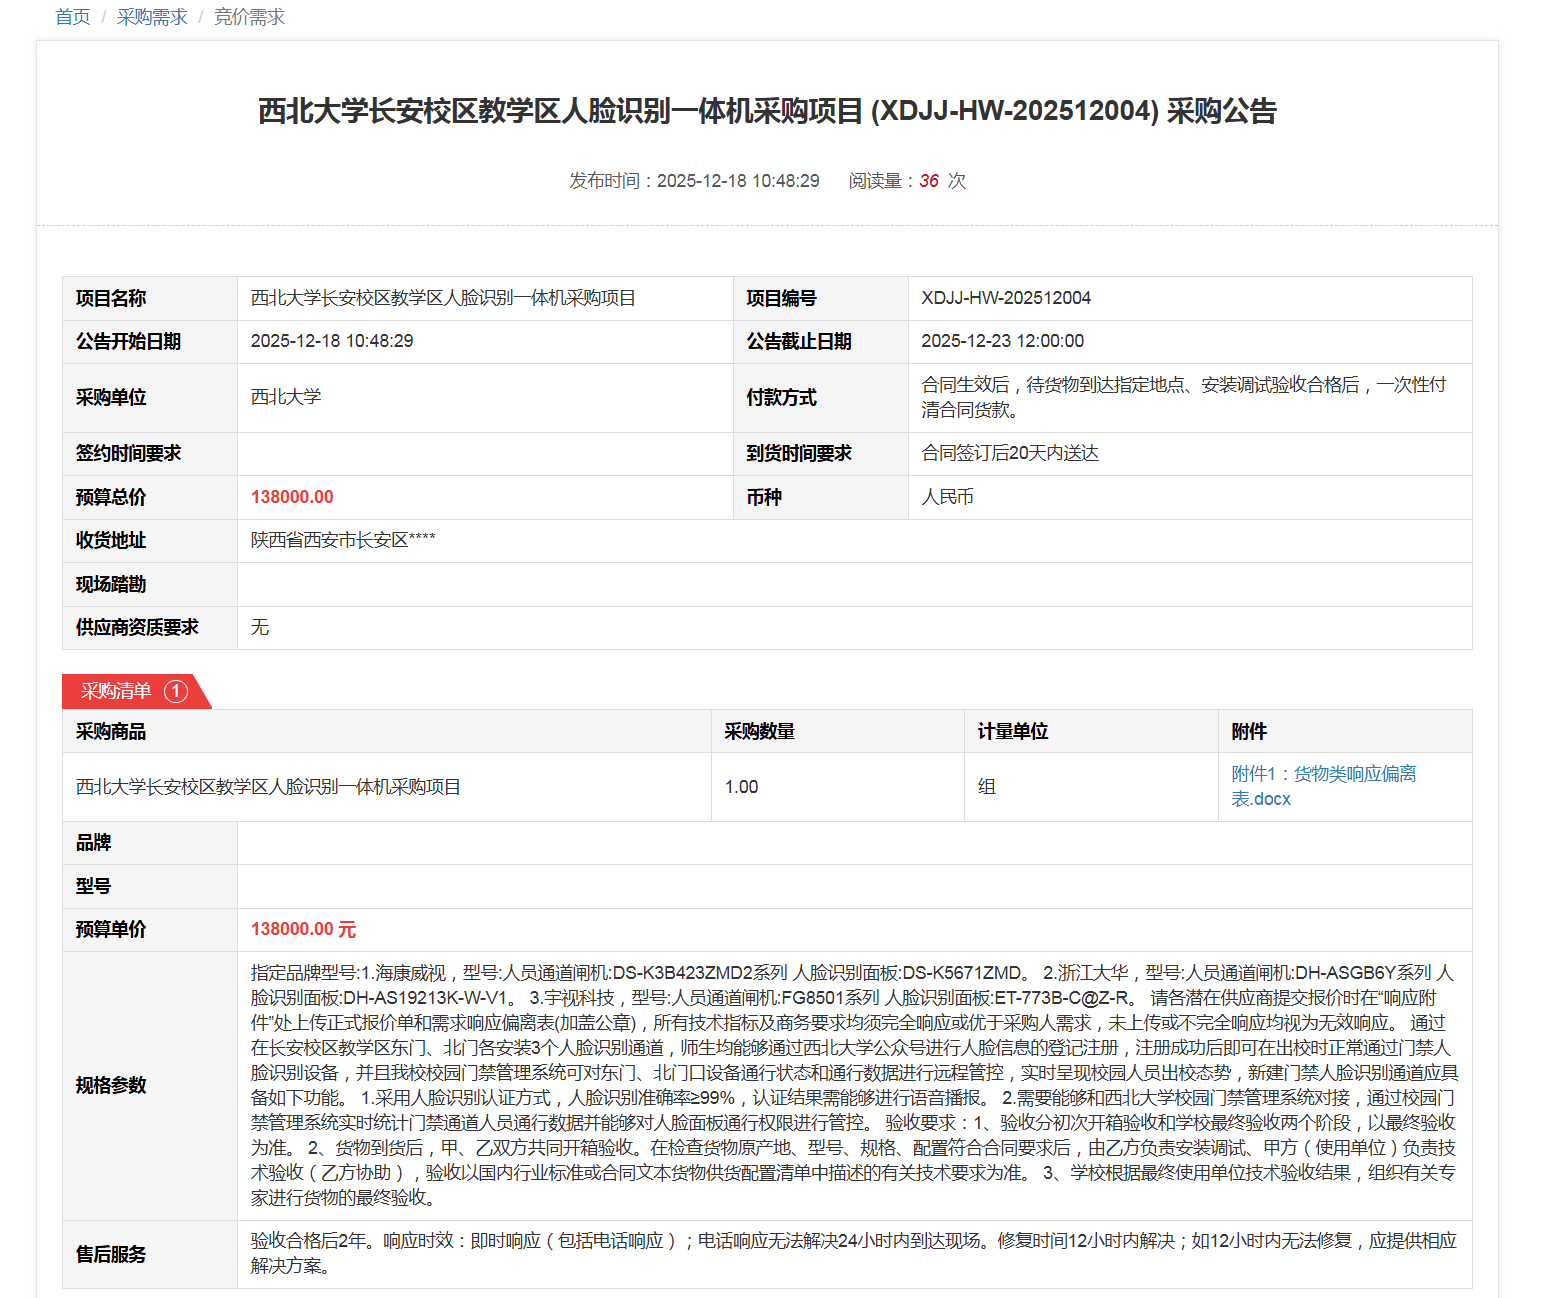Click the circled number 1 badge
The height and width of the screenshot is (1298, 1544).
(x=176, y=691)
